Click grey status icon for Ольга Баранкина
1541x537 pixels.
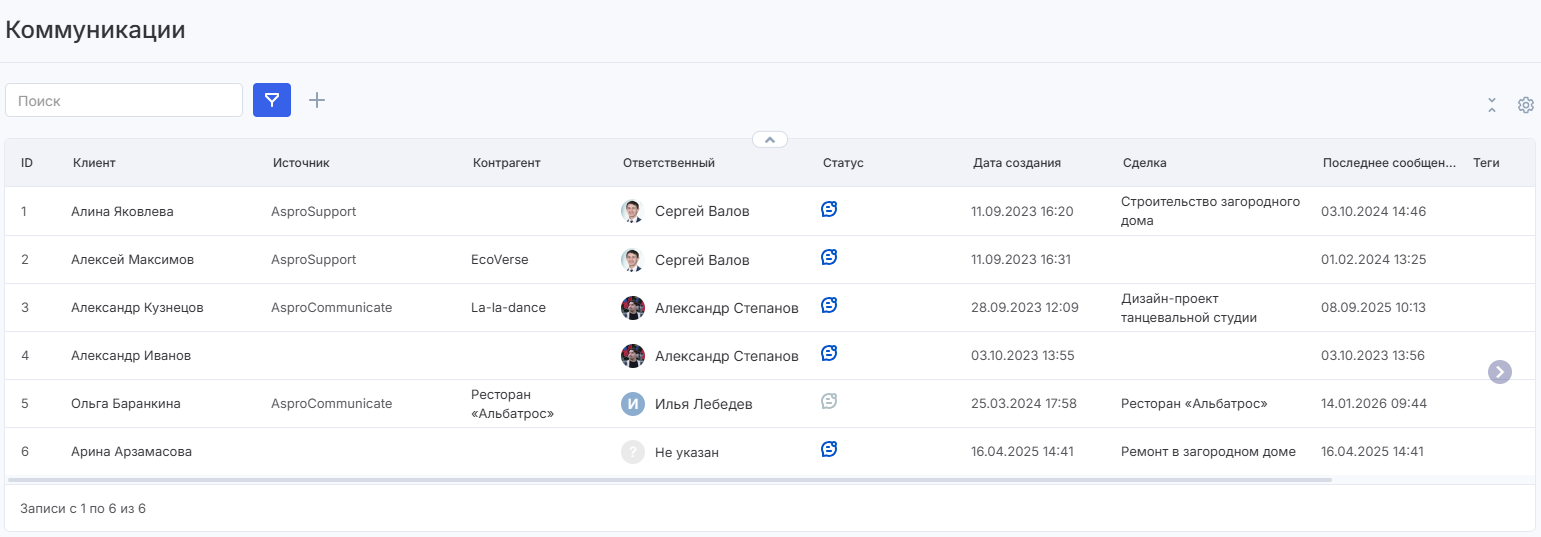[x=828, y=402]
